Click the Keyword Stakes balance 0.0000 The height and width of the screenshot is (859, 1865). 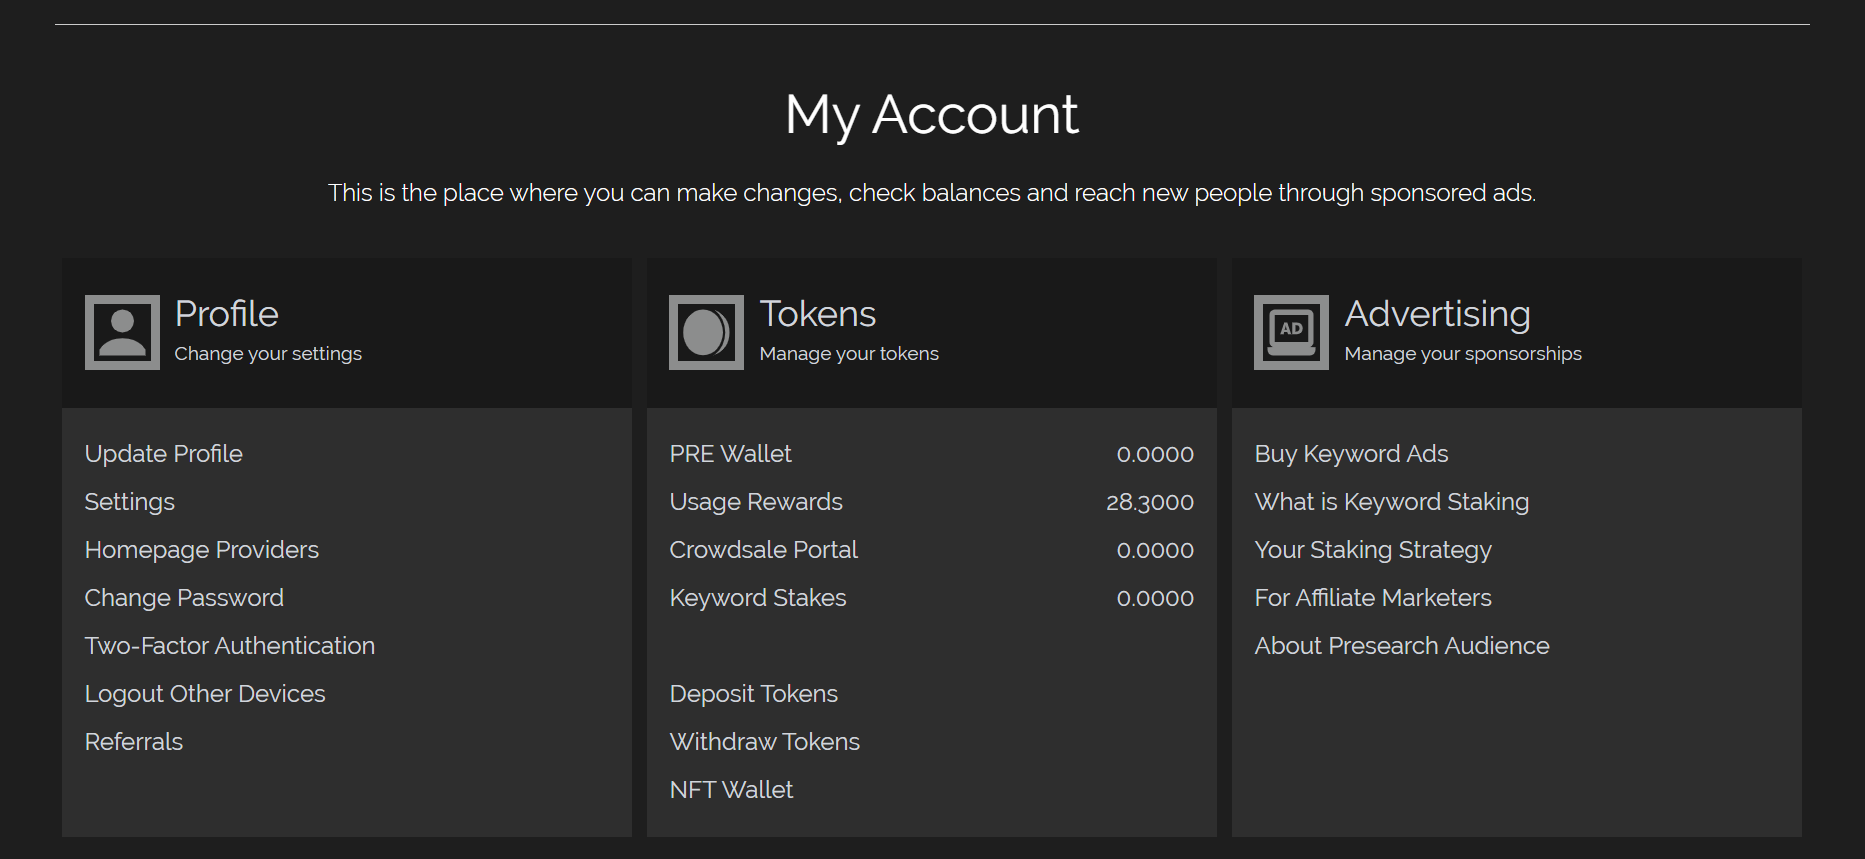1155,598
